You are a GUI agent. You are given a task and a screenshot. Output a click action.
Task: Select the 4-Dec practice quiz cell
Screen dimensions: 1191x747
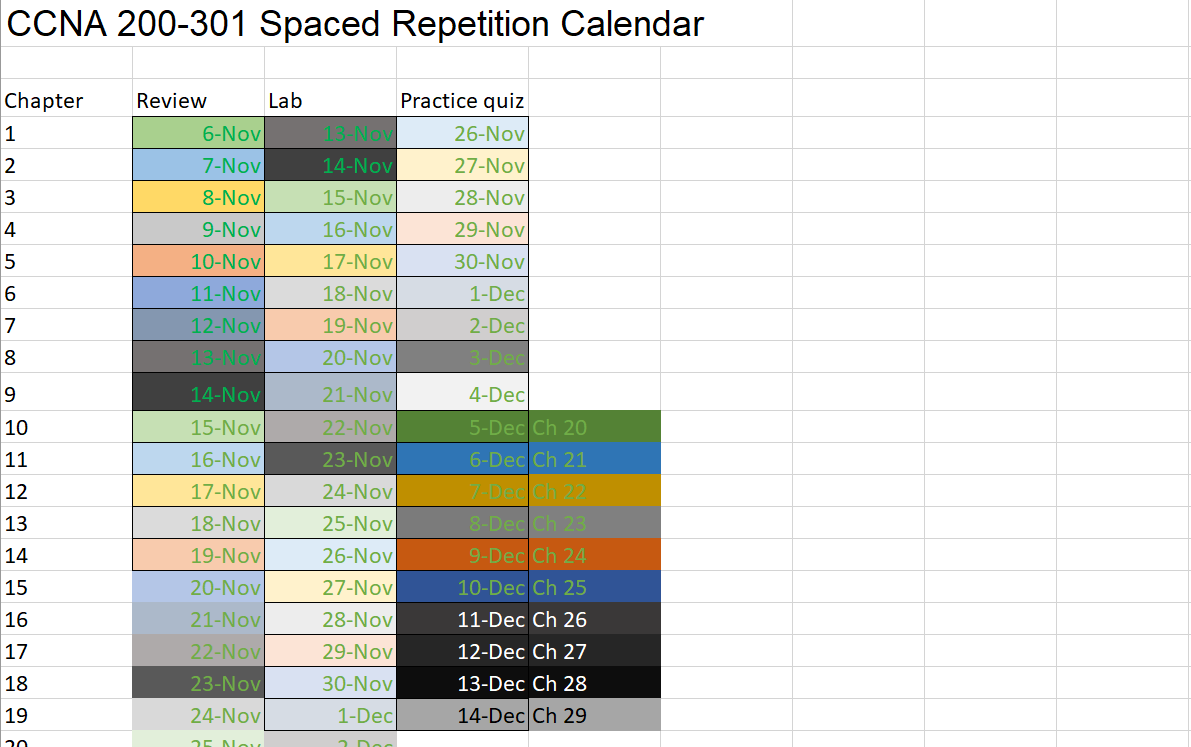coord(462,393)
